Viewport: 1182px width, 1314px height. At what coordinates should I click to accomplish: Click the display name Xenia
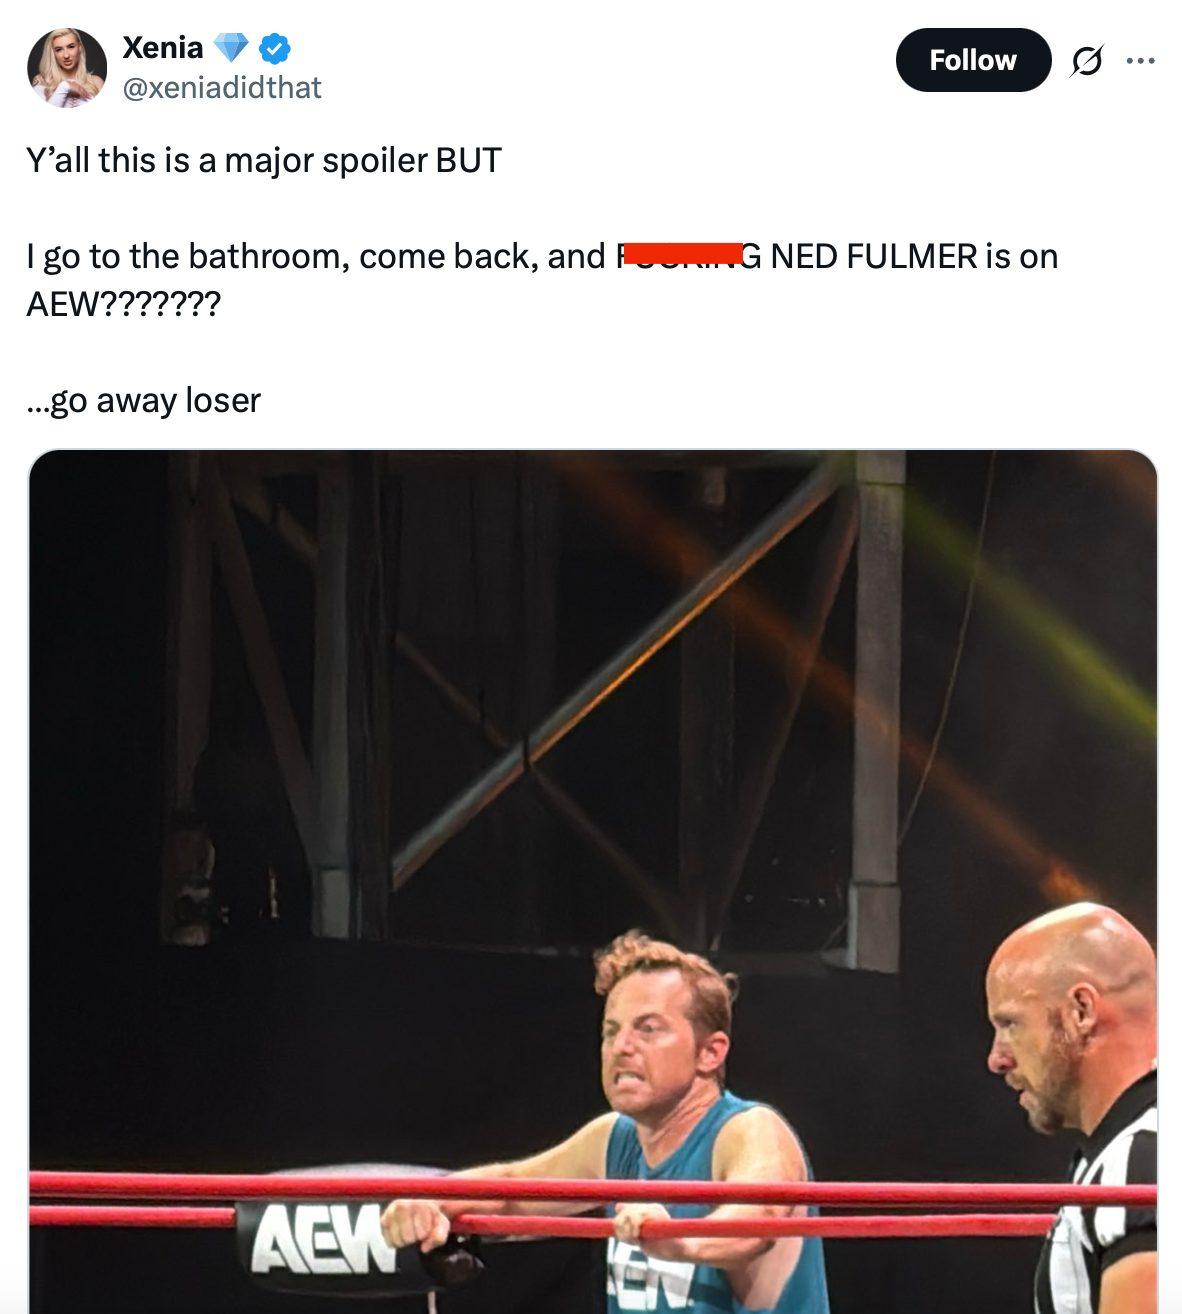click(x=162, y=47)
